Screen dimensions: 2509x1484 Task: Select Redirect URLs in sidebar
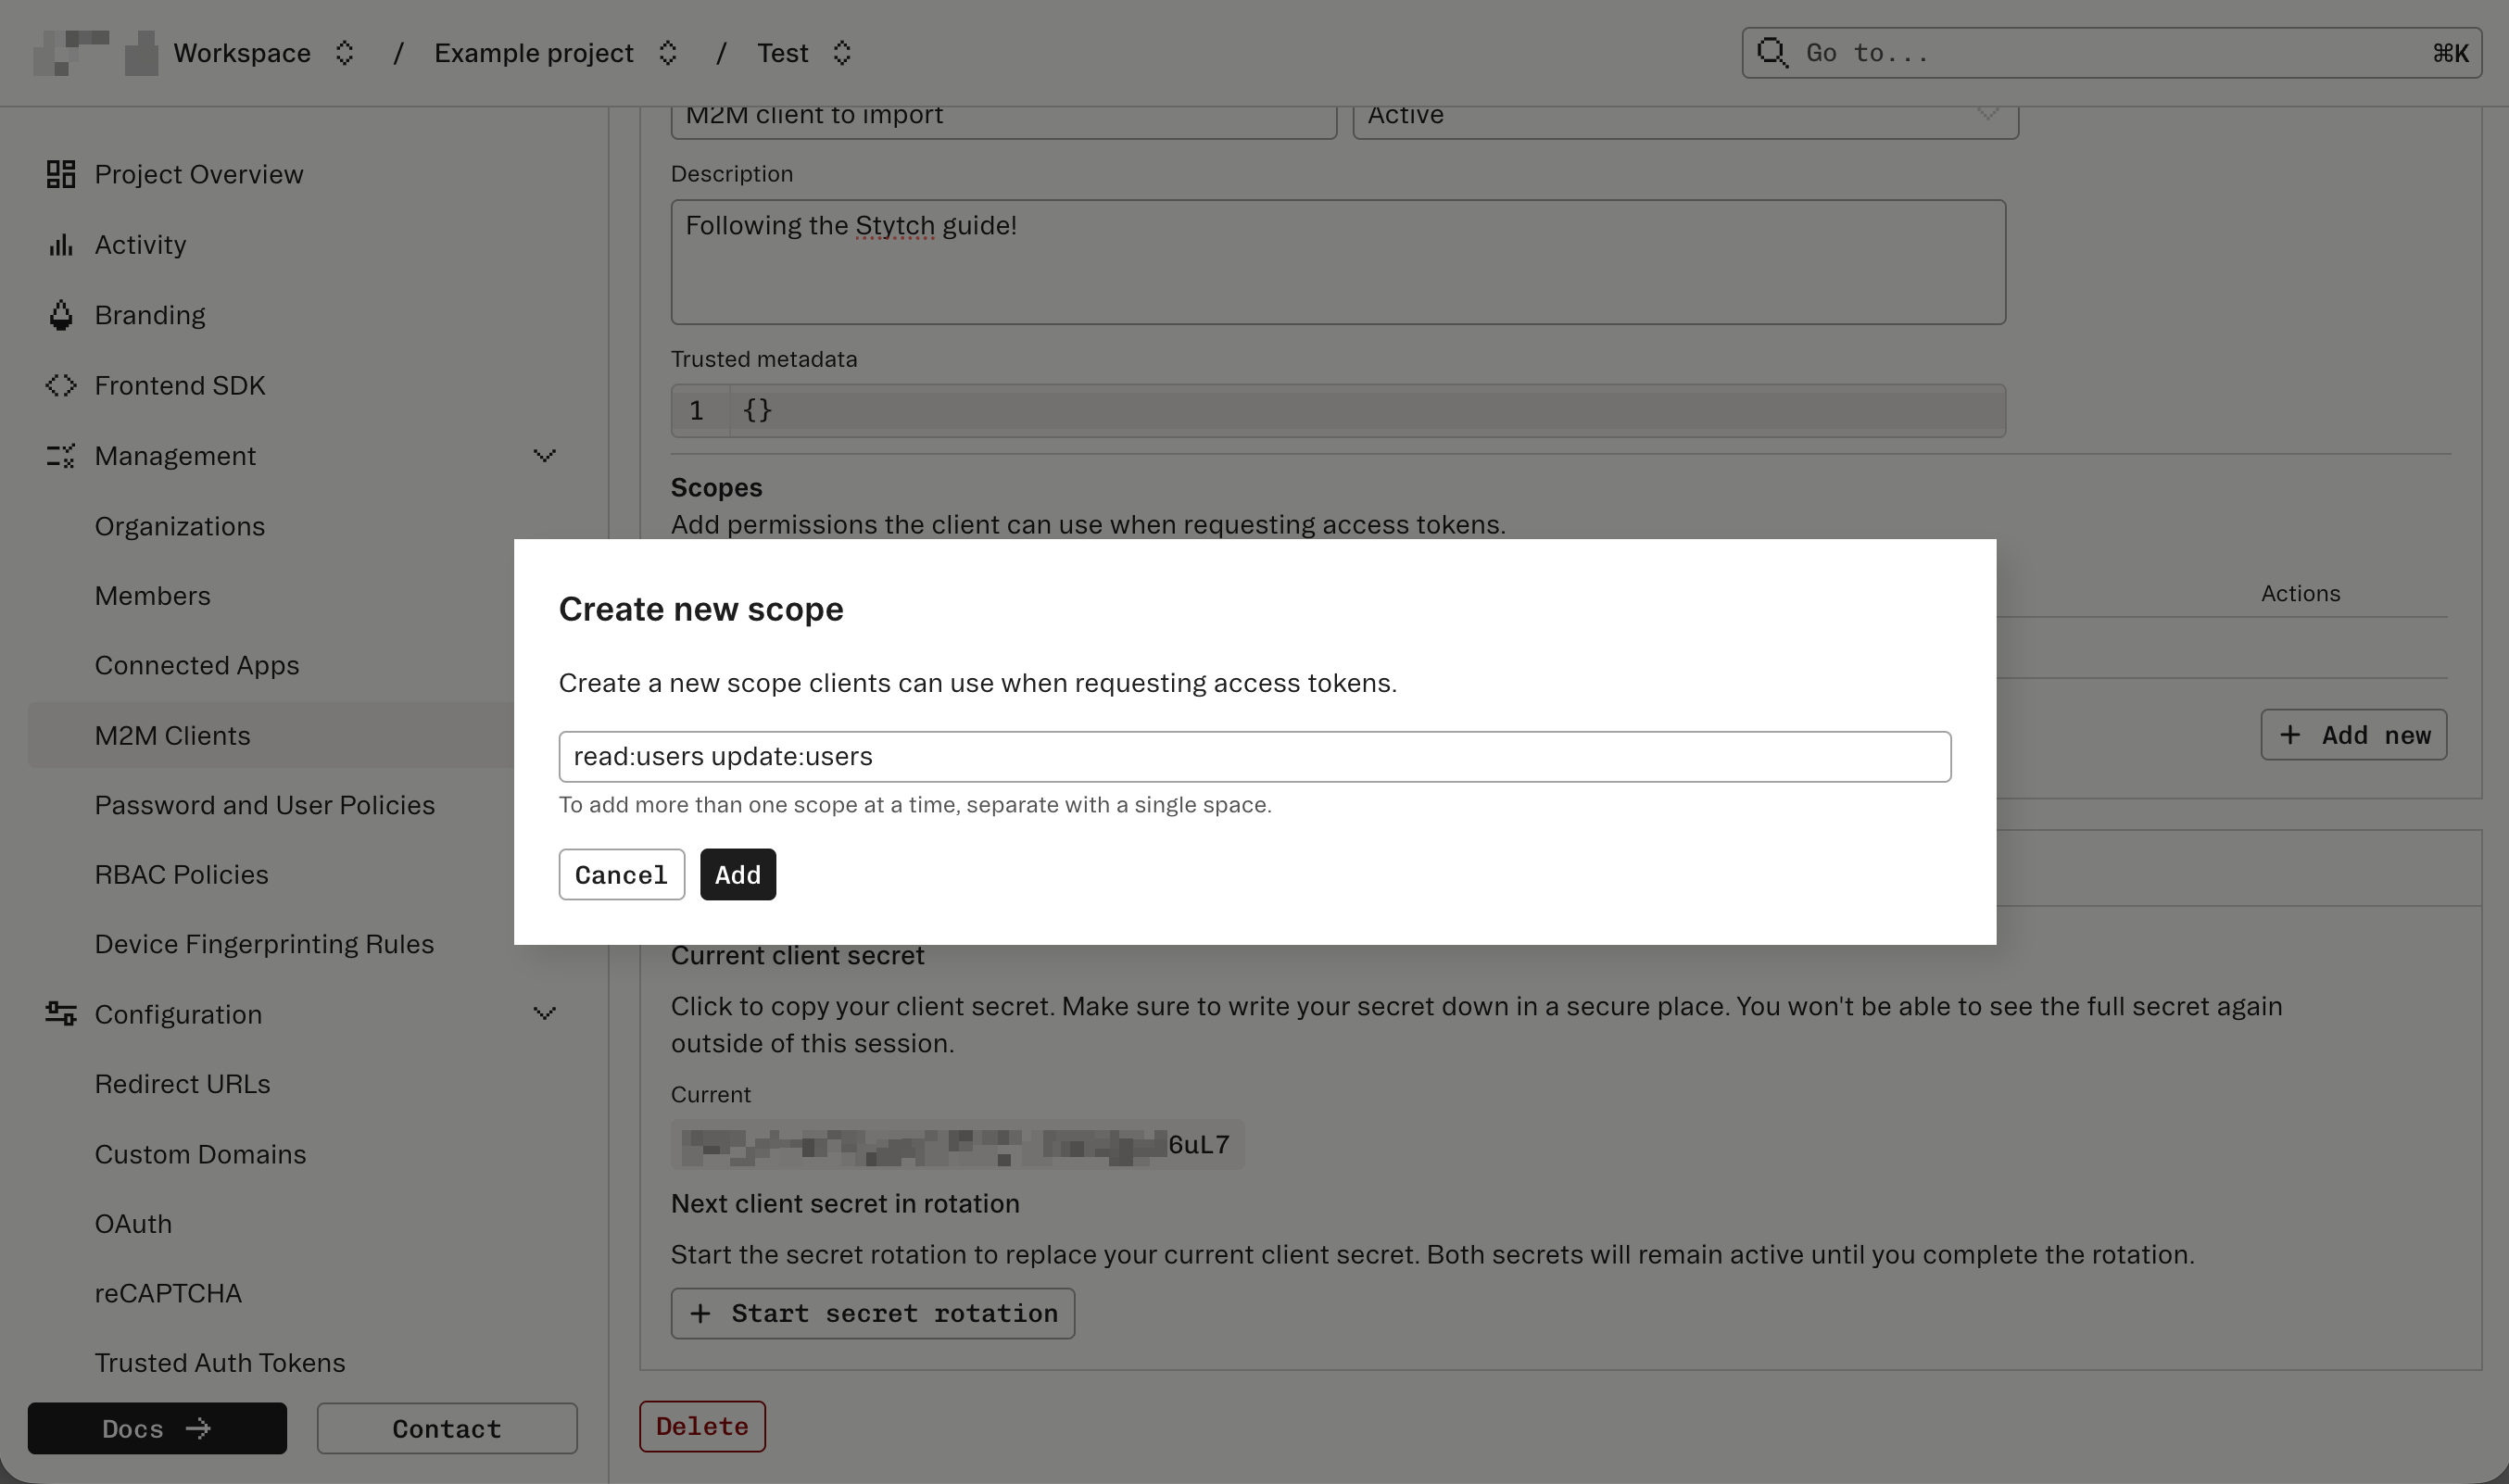pos(182,1084)
